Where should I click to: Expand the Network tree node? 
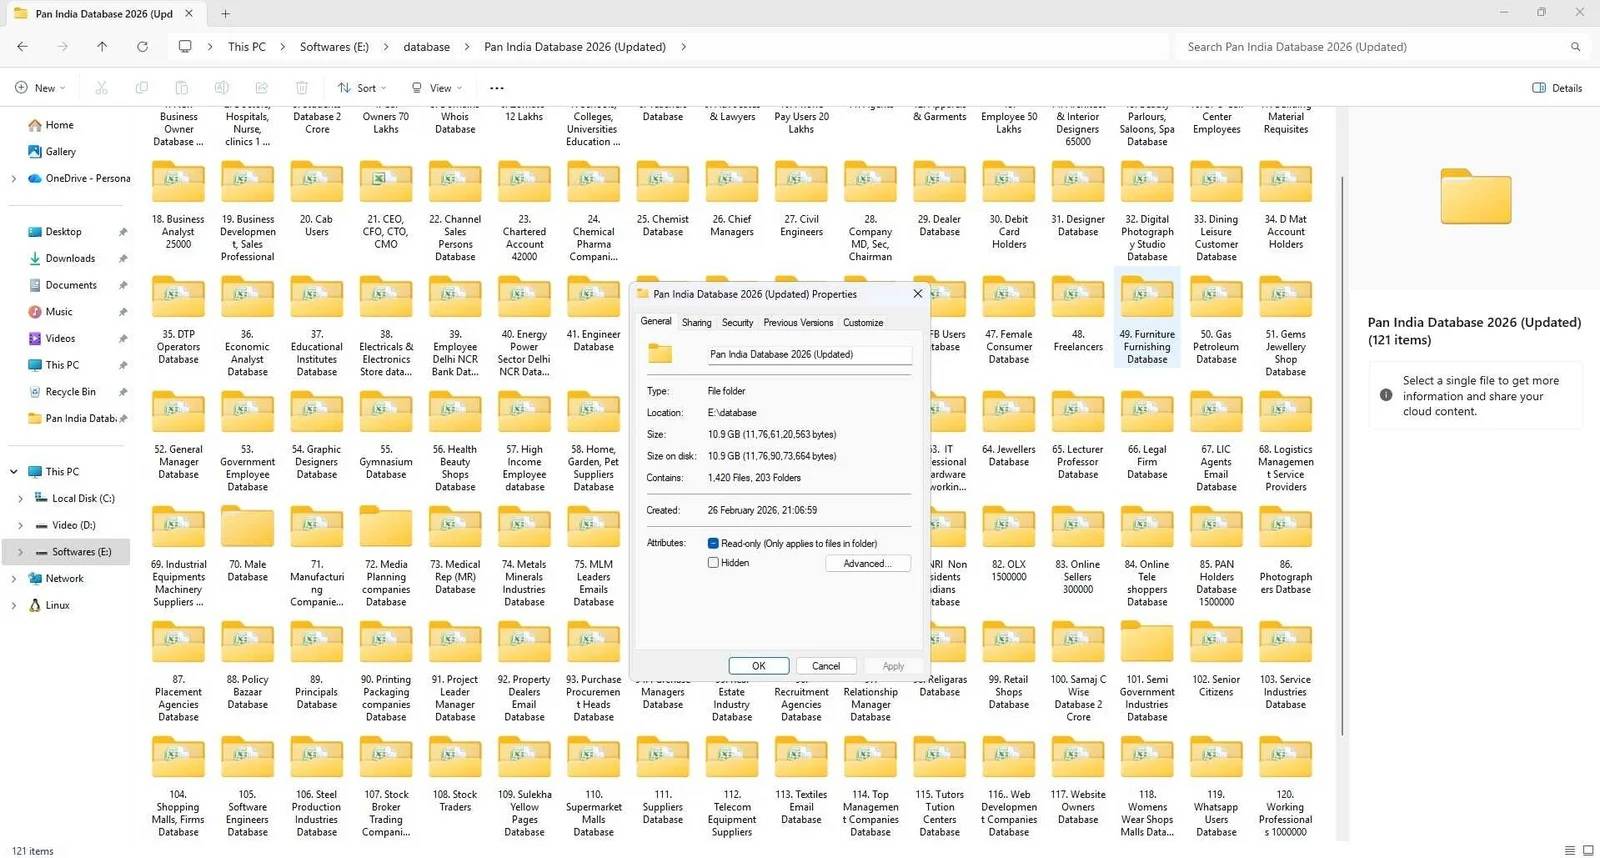tap(13, 579)
